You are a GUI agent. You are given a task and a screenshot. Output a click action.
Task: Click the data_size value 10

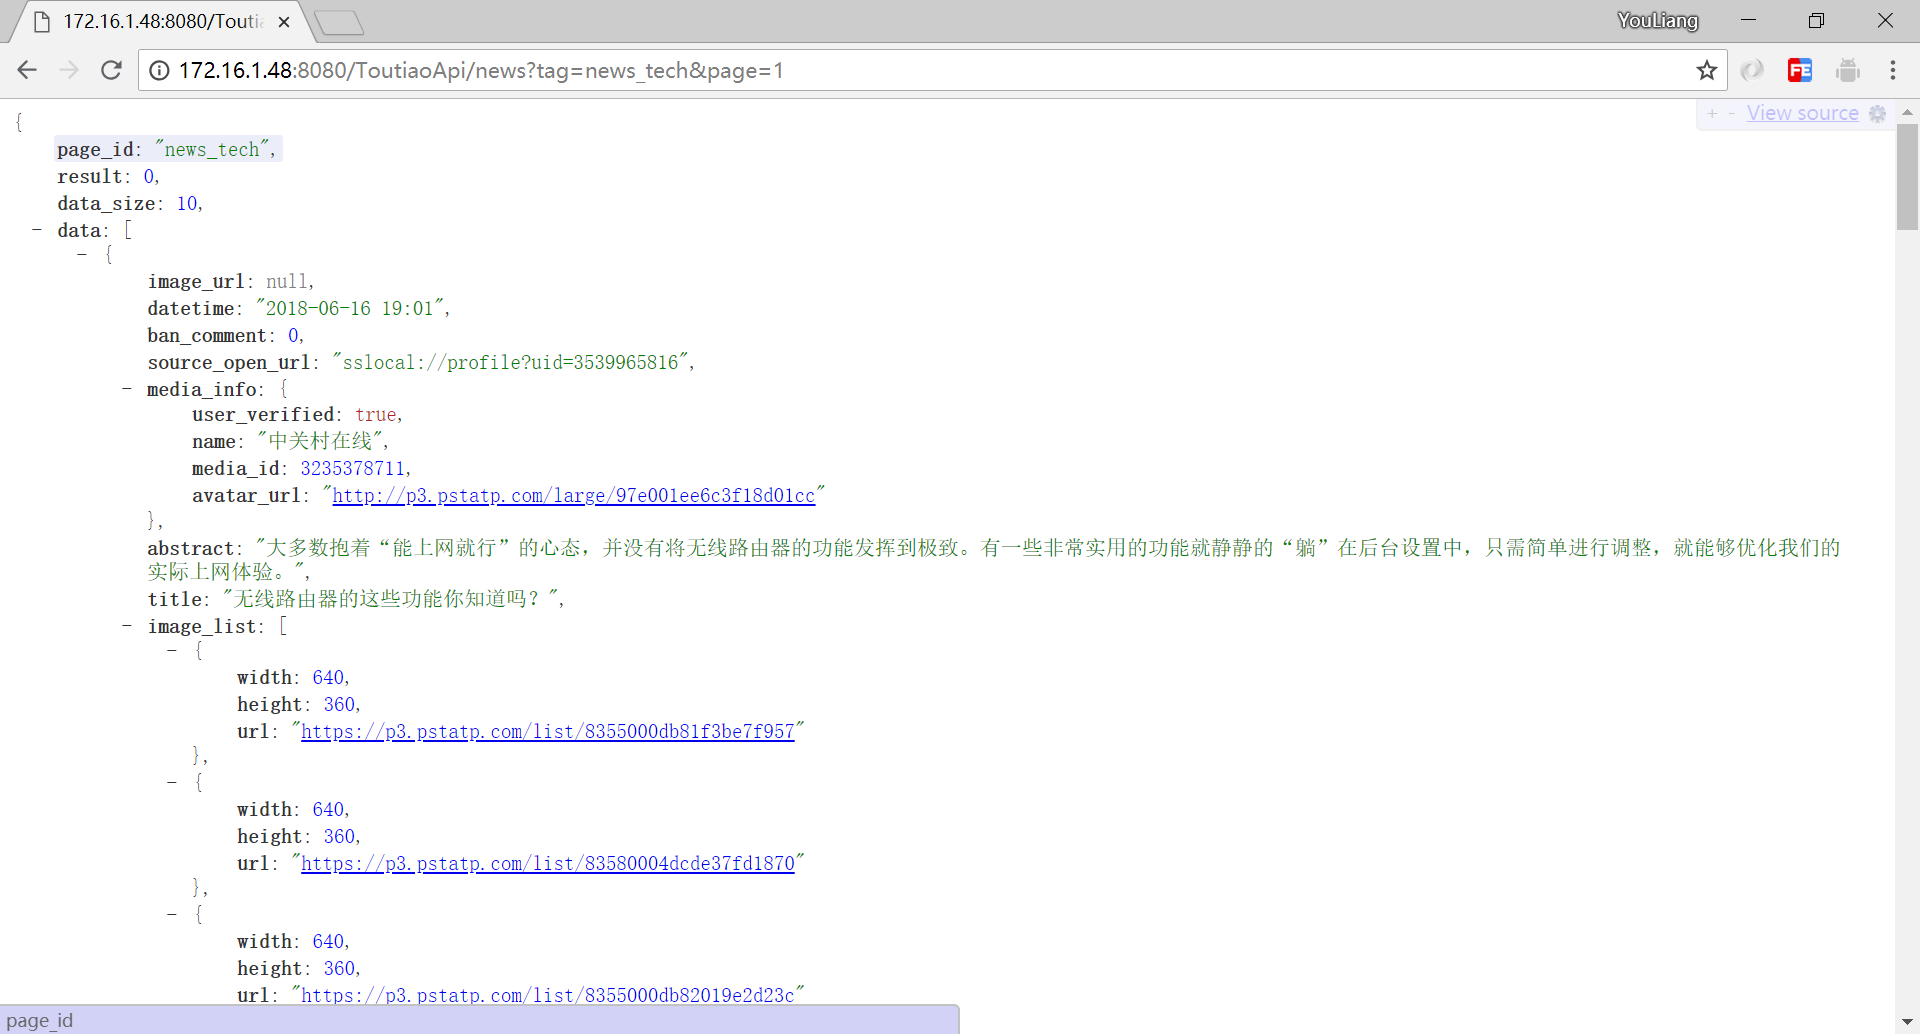point(187,204)
